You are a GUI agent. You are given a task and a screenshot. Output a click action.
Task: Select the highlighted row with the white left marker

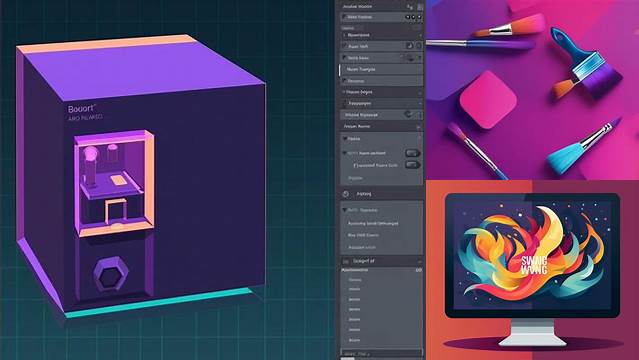(381, 69)
